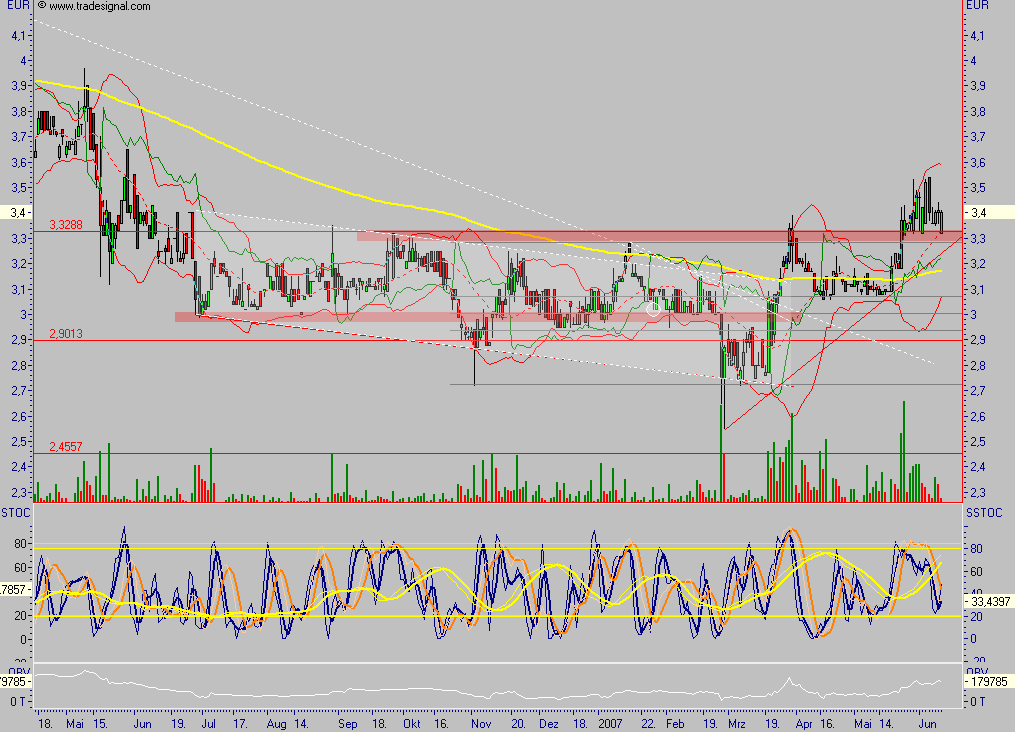Viewport: 1015px width, 732px height.
Task: Click the 2,4557 price marker label
Action: click(67, 448)
